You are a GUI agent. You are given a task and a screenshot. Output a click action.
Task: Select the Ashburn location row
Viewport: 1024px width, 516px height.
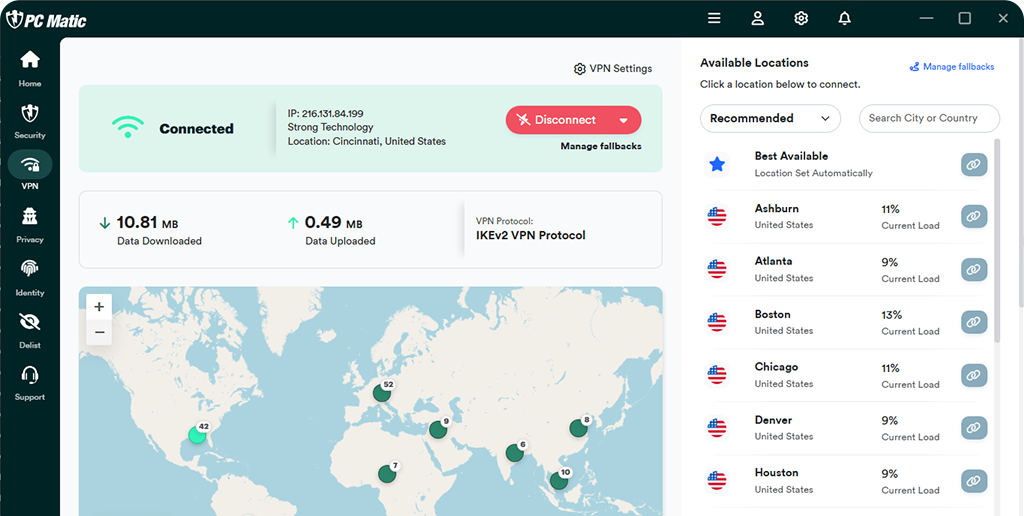[x=846, y=217]
